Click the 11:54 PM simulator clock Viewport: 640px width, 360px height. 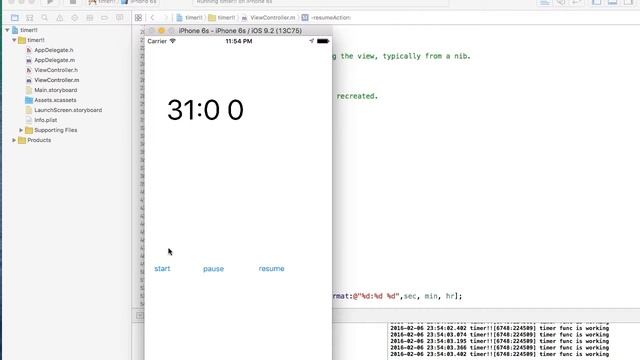[x=239, y=41]
